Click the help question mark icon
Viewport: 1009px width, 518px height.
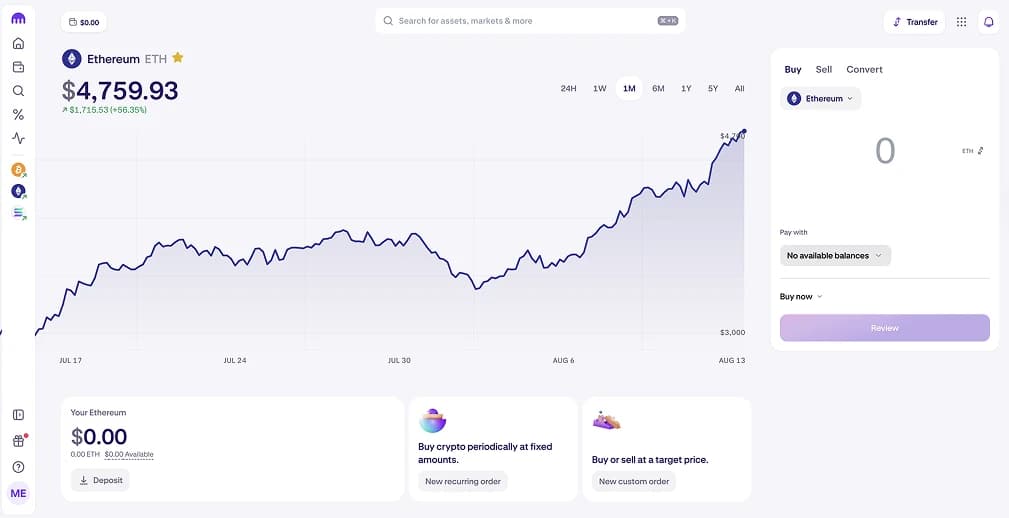tap(18, 467)
